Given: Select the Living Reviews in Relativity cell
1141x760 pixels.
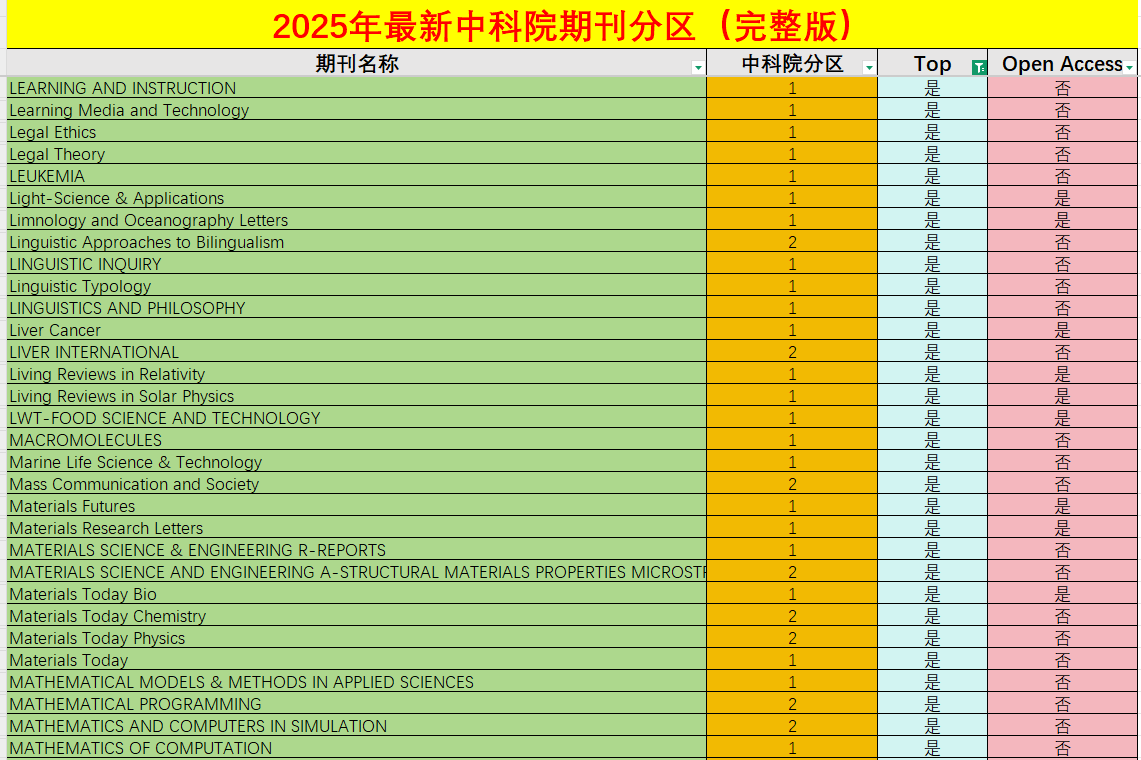Looking at the screenshot, I should 107,374.
